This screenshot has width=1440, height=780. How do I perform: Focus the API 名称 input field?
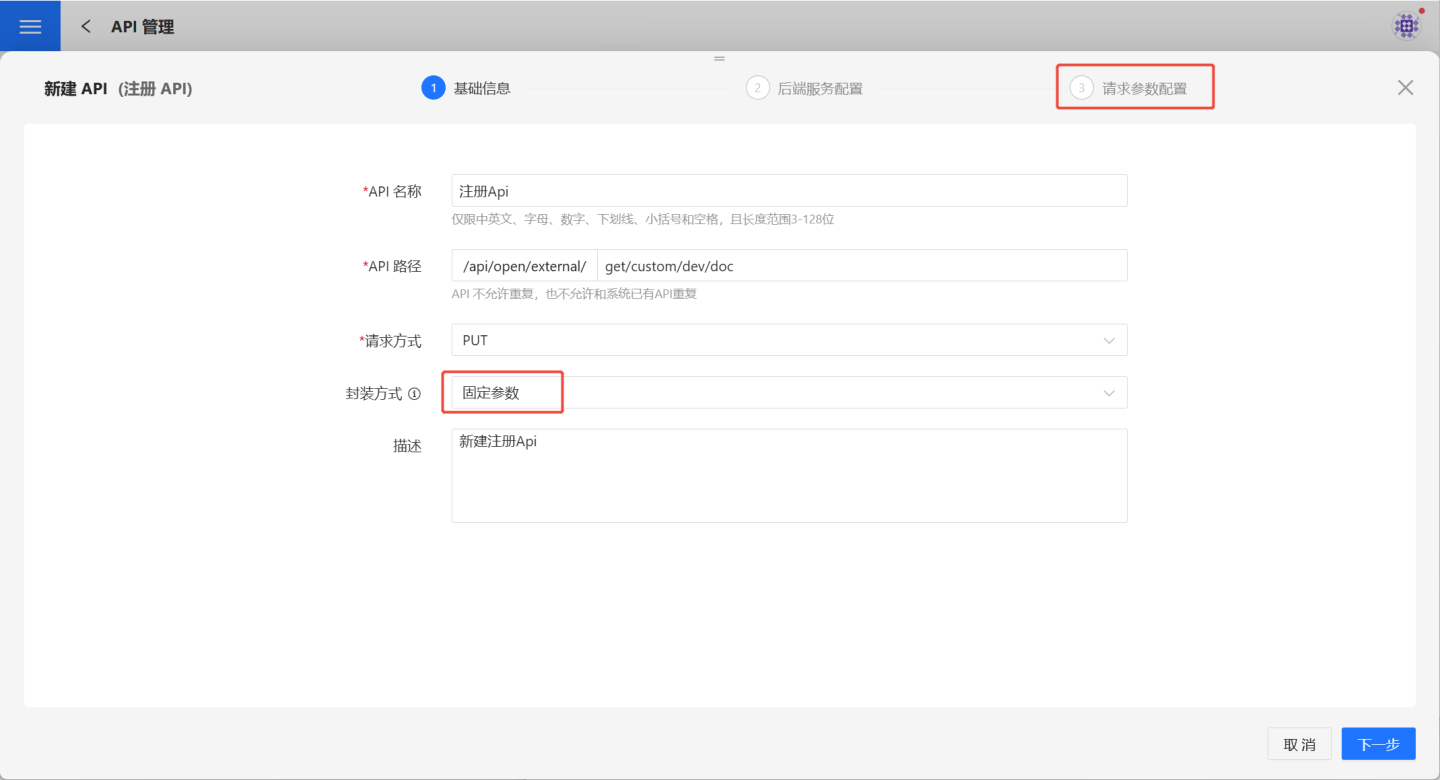click(x=788, y=191)
